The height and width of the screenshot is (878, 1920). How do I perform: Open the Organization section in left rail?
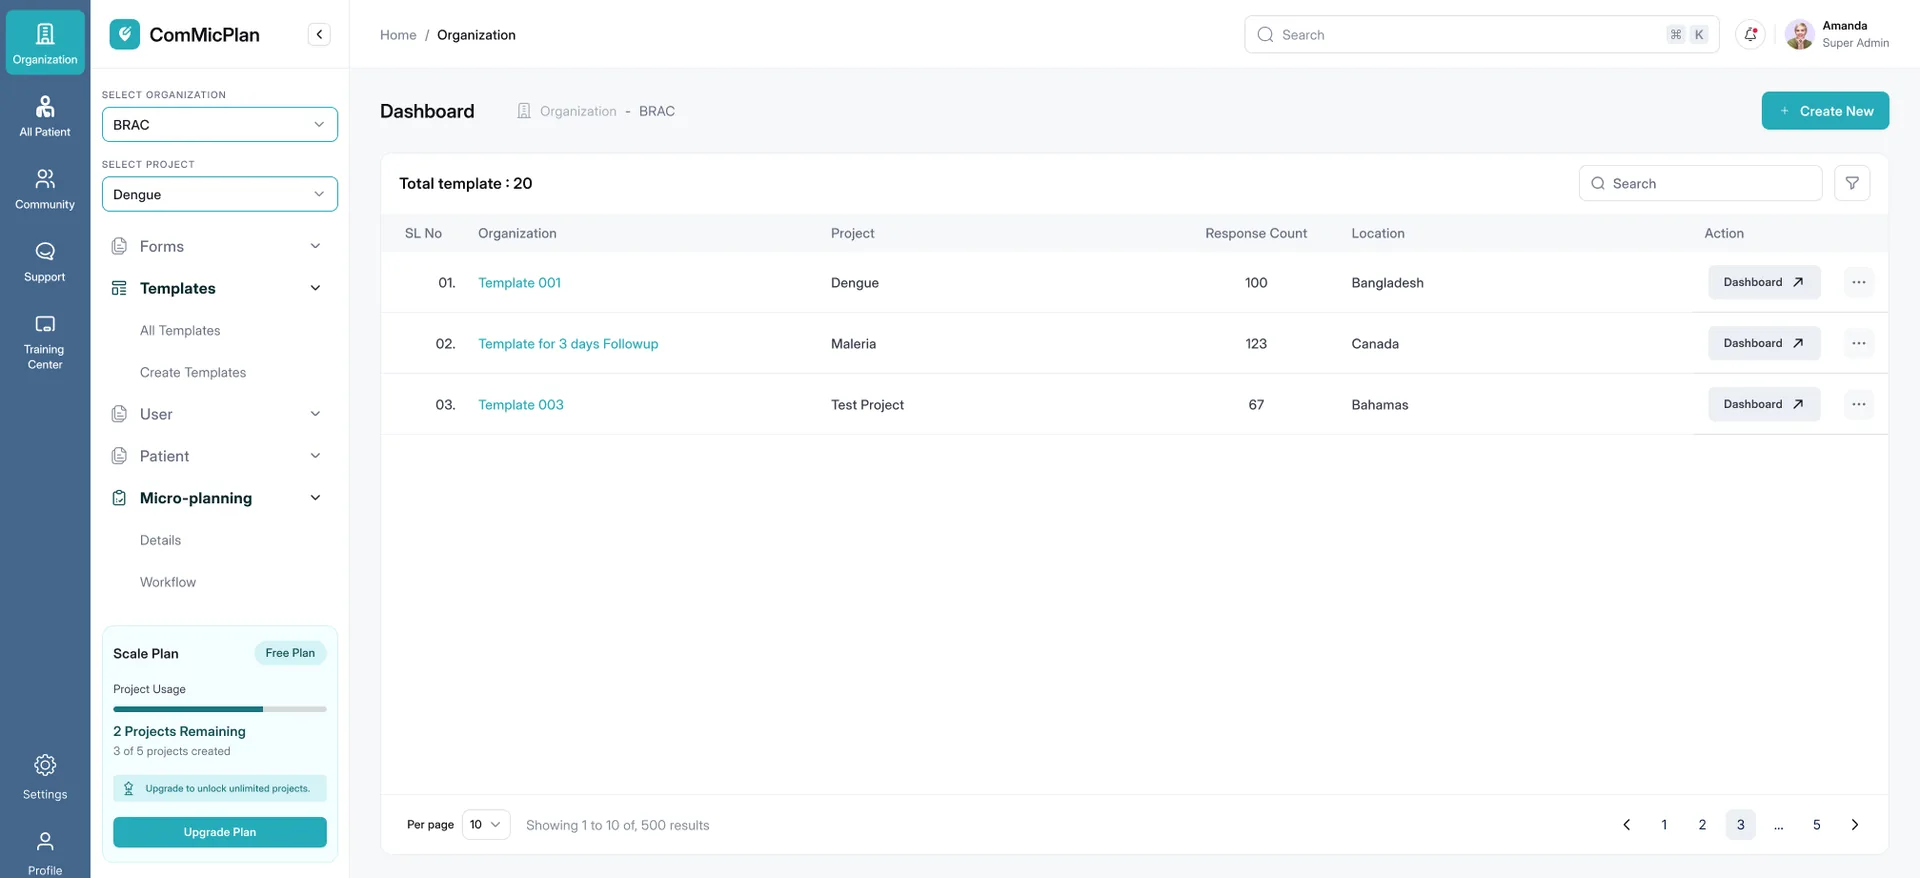click(45, 43)
